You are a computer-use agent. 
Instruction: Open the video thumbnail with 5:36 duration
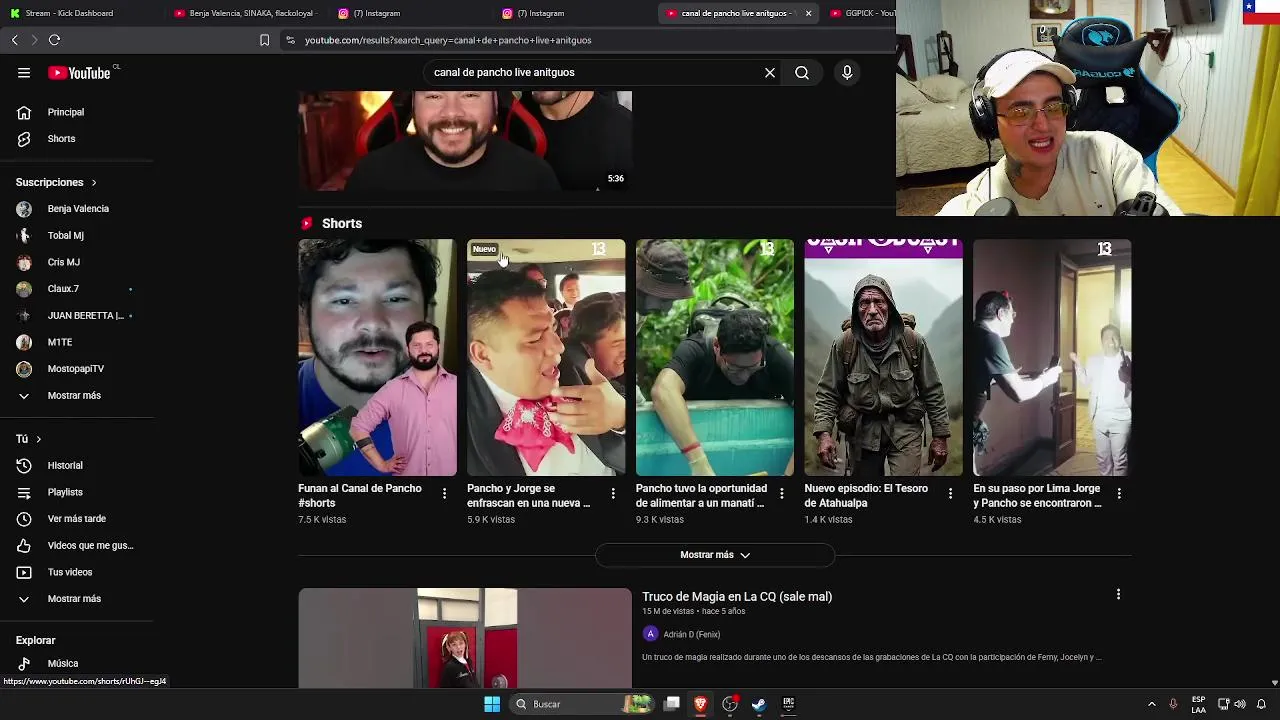pyautogui.click(x=465, y=140)
